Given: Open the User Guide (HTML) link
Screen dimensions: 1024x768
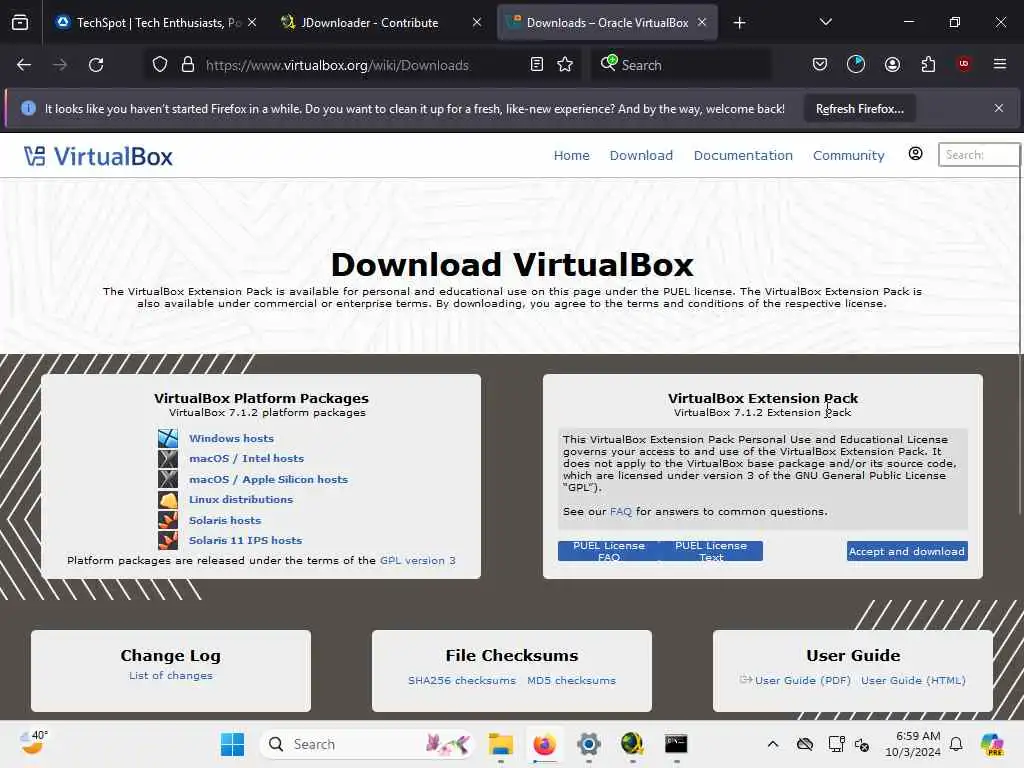Looking at the screenshot, I should coord(913,680).
